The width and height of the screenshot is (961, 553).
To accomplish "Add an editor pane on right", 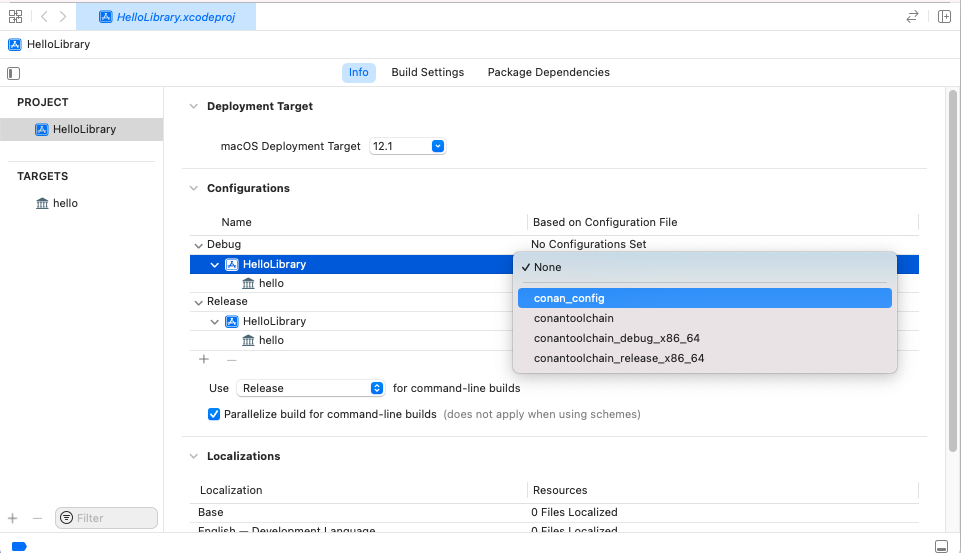I will pos(944,17).
